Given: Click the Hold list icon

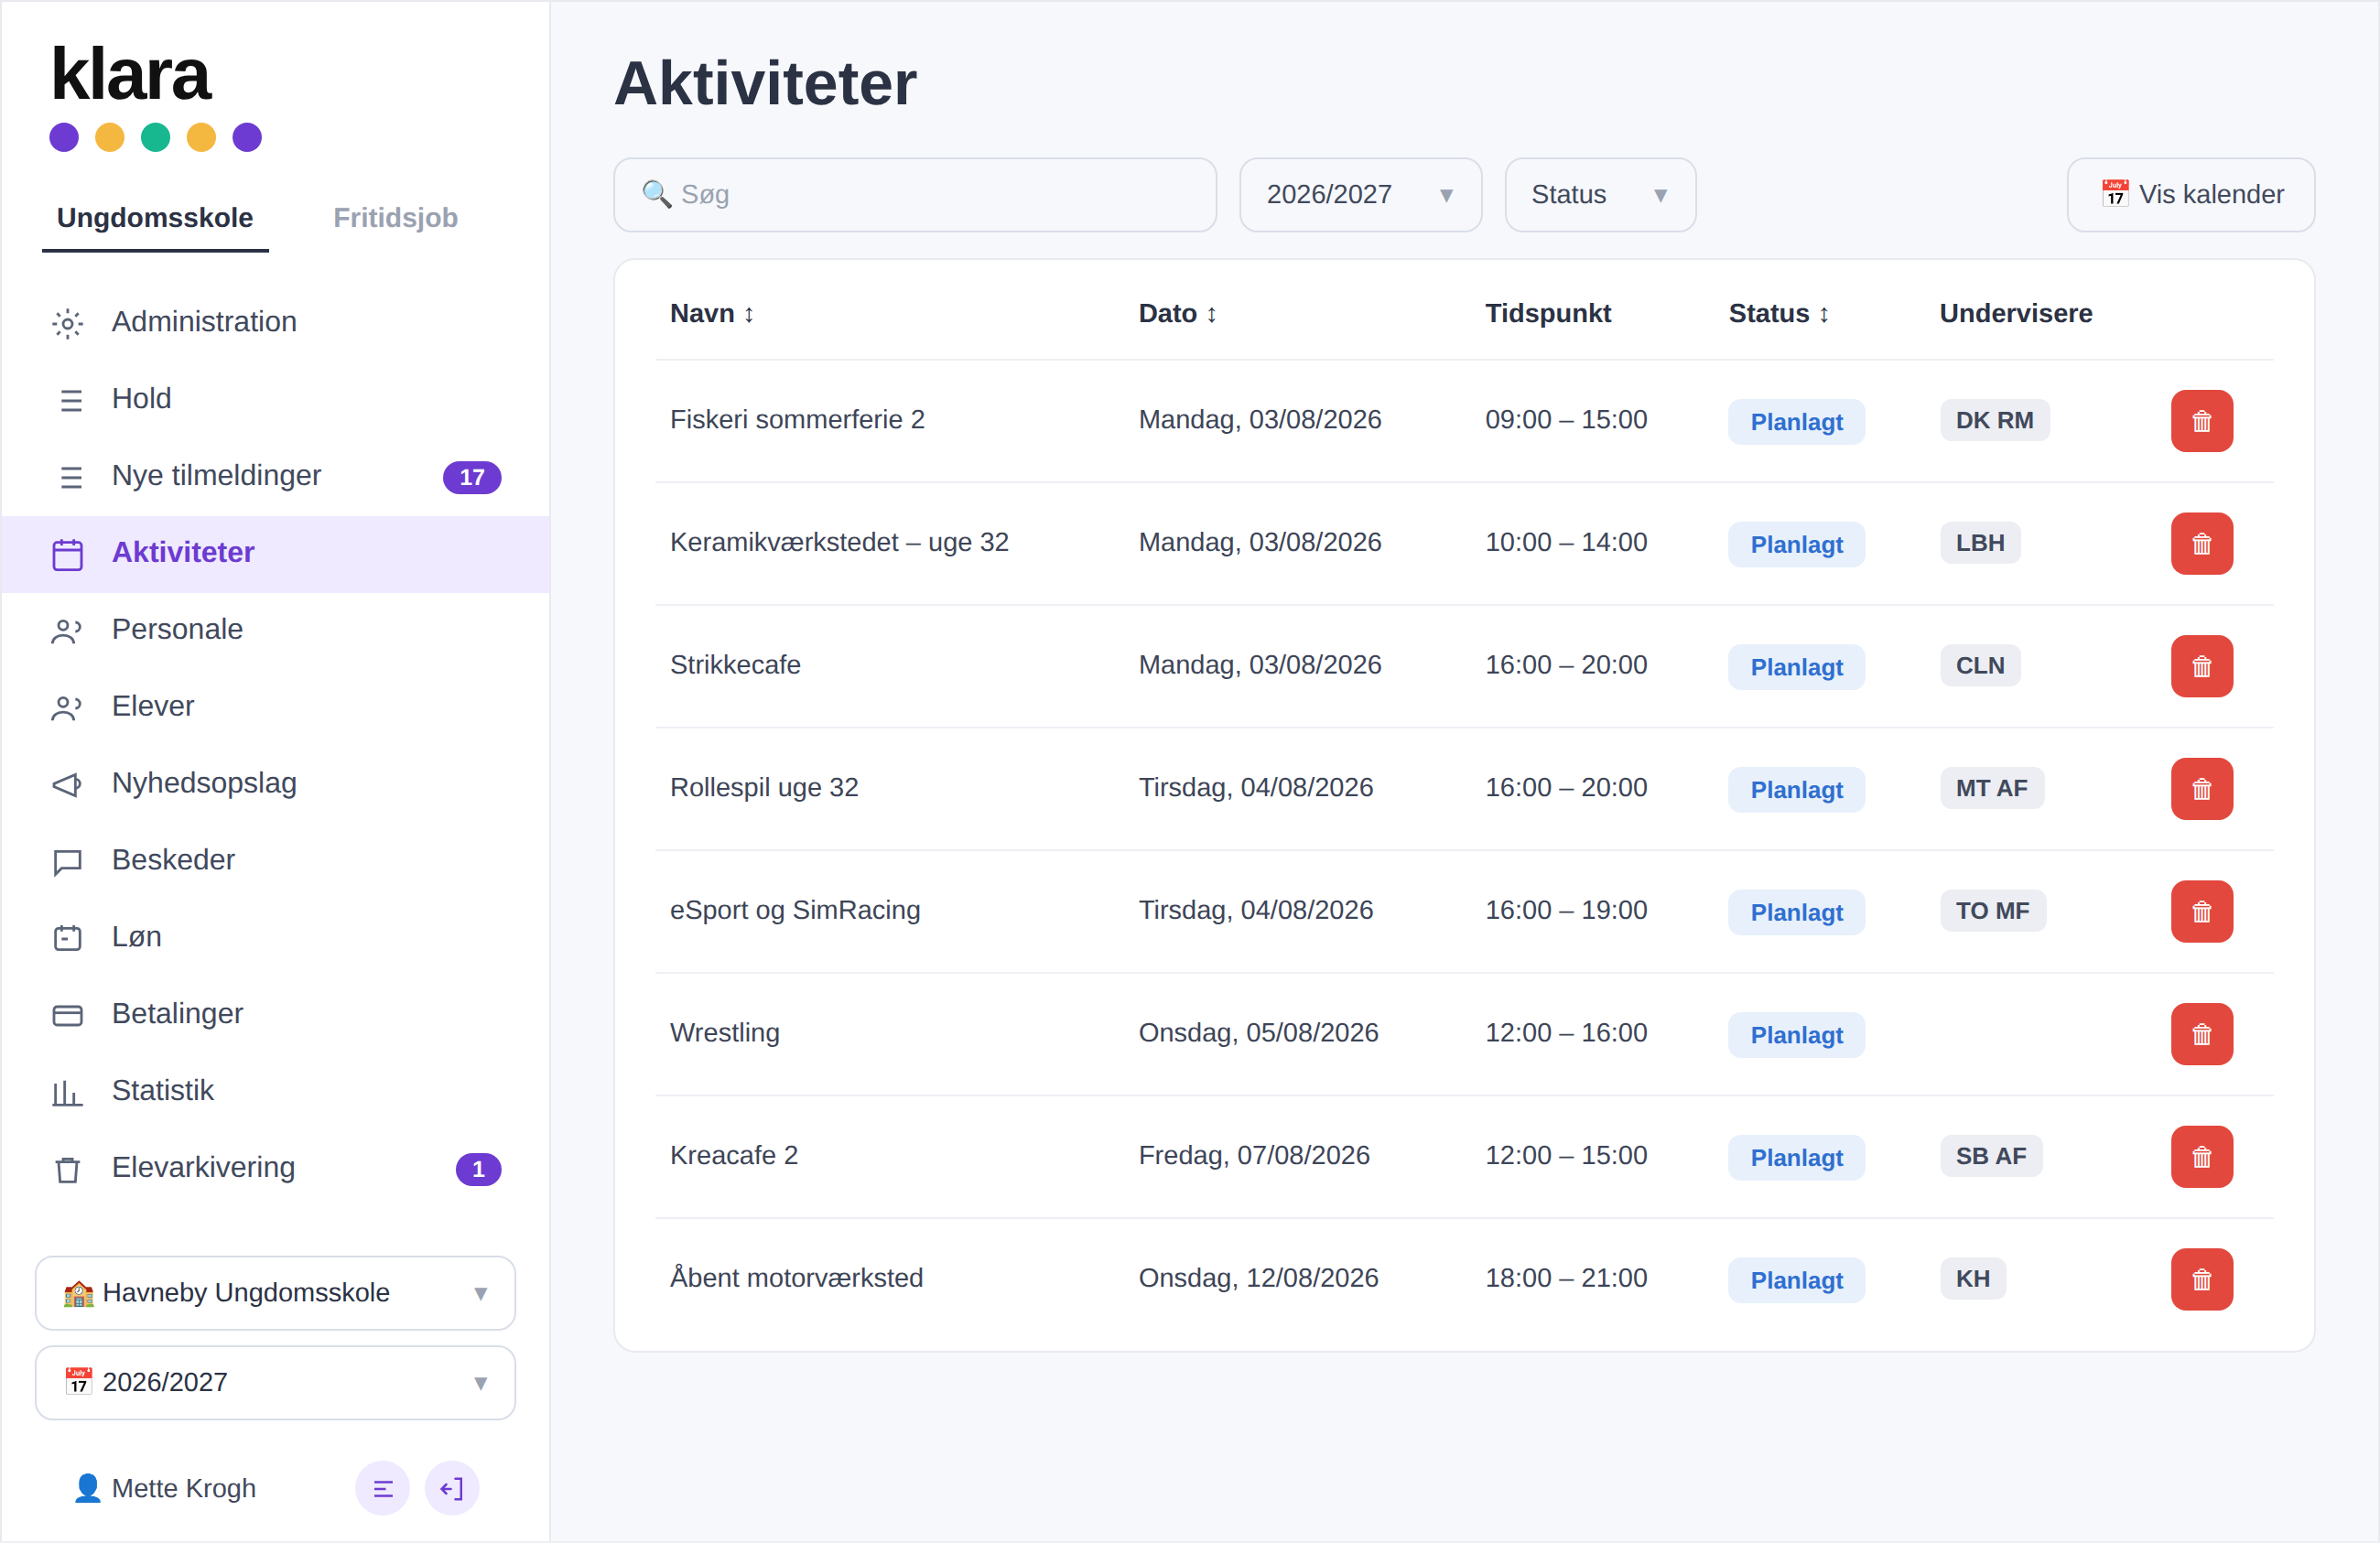Looking at the screenshot, I should click(x=70, y=400).
